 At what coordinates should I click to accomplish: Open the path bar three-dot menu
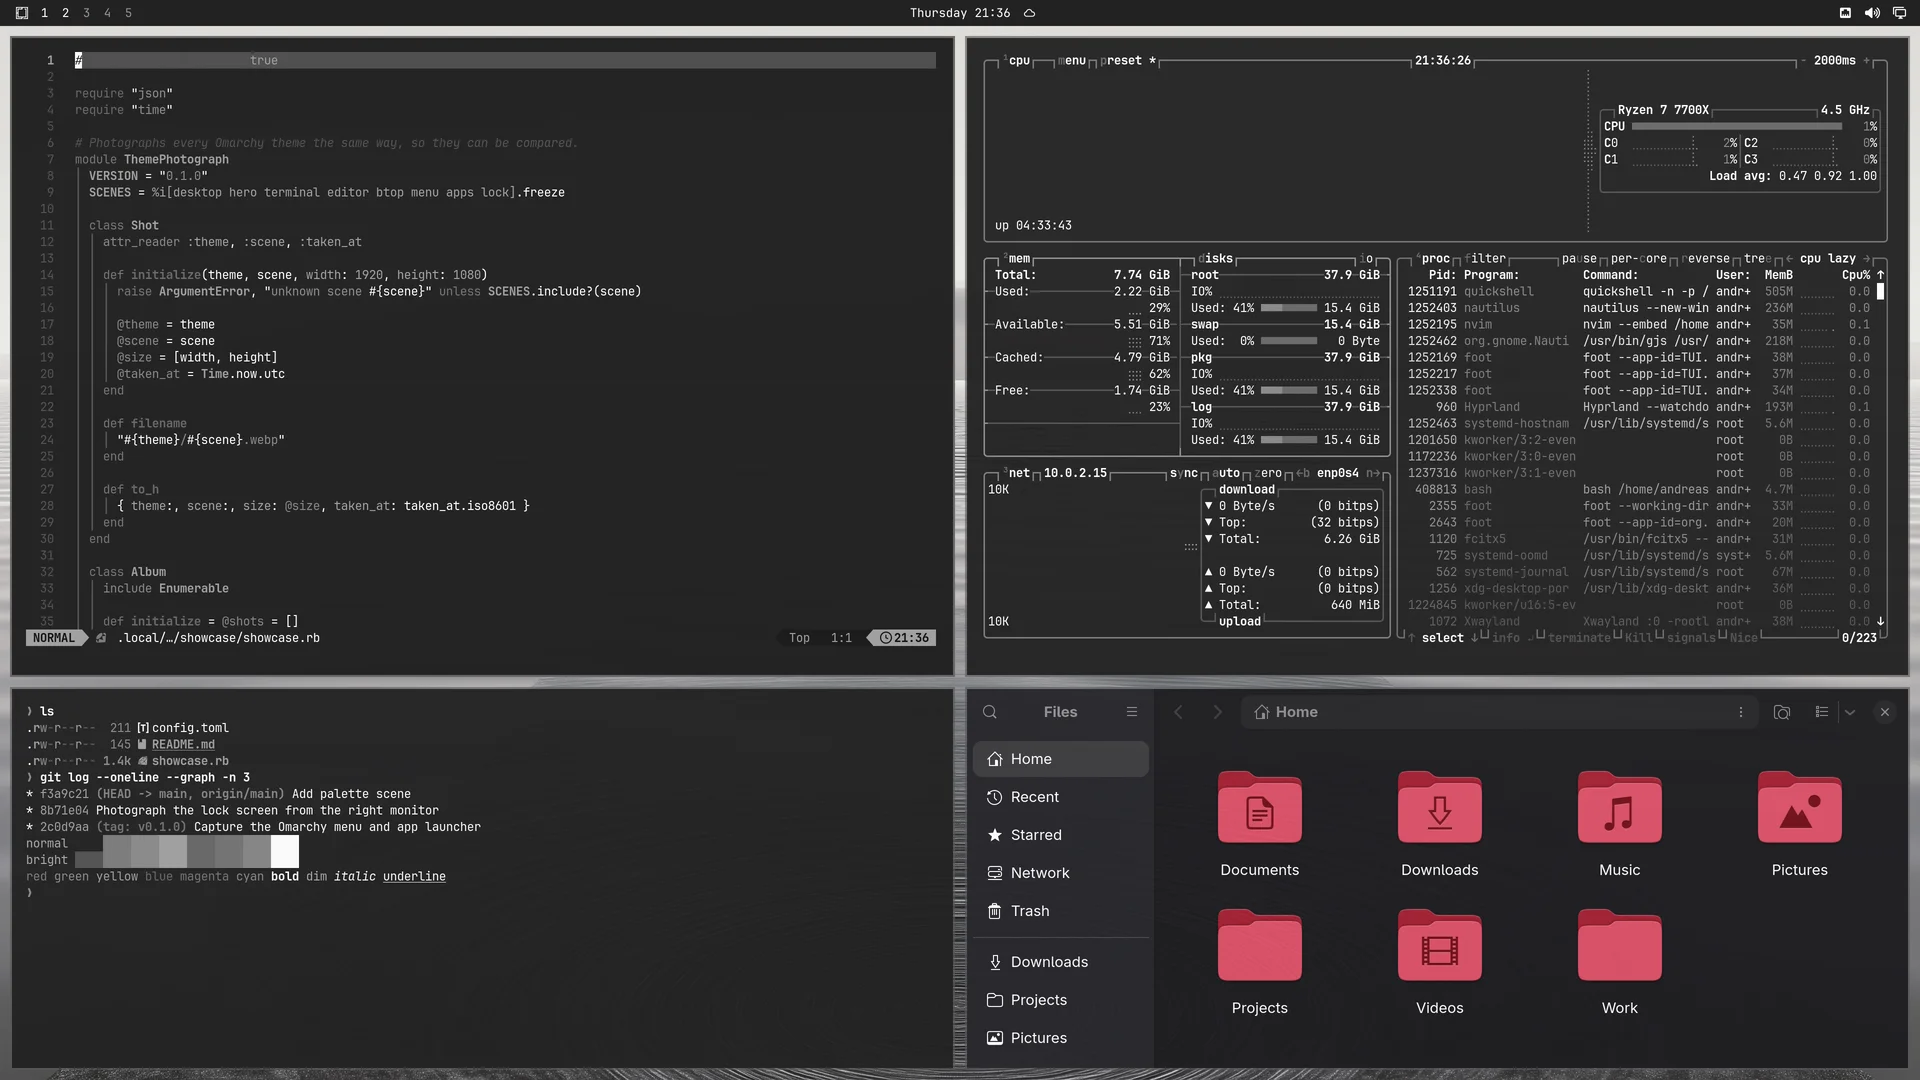[1741, 712]
